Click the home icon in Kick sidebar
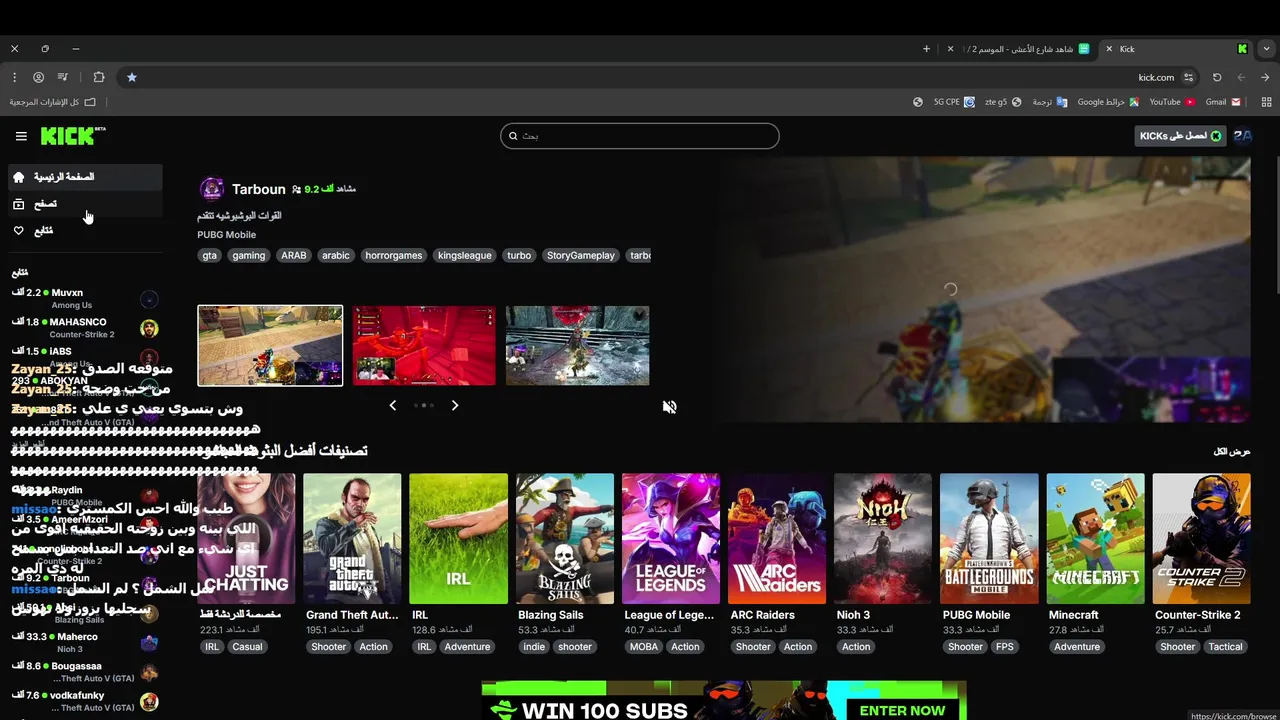 point(18,177)
